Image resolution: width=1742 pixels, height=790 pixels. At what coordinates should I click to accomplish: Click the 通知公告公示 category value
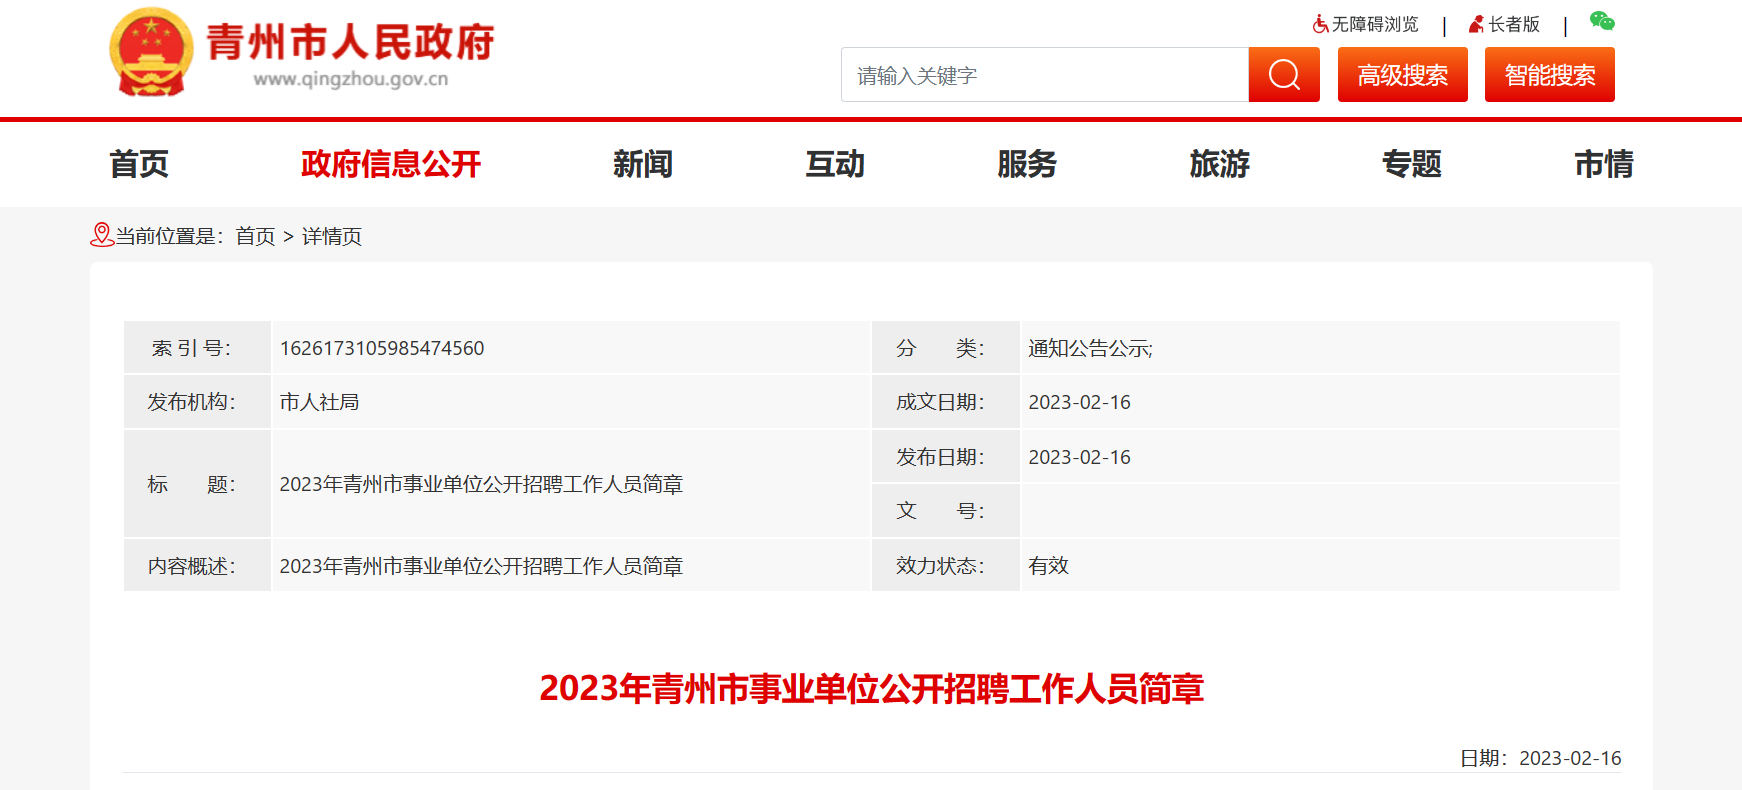pos(1090,348)
